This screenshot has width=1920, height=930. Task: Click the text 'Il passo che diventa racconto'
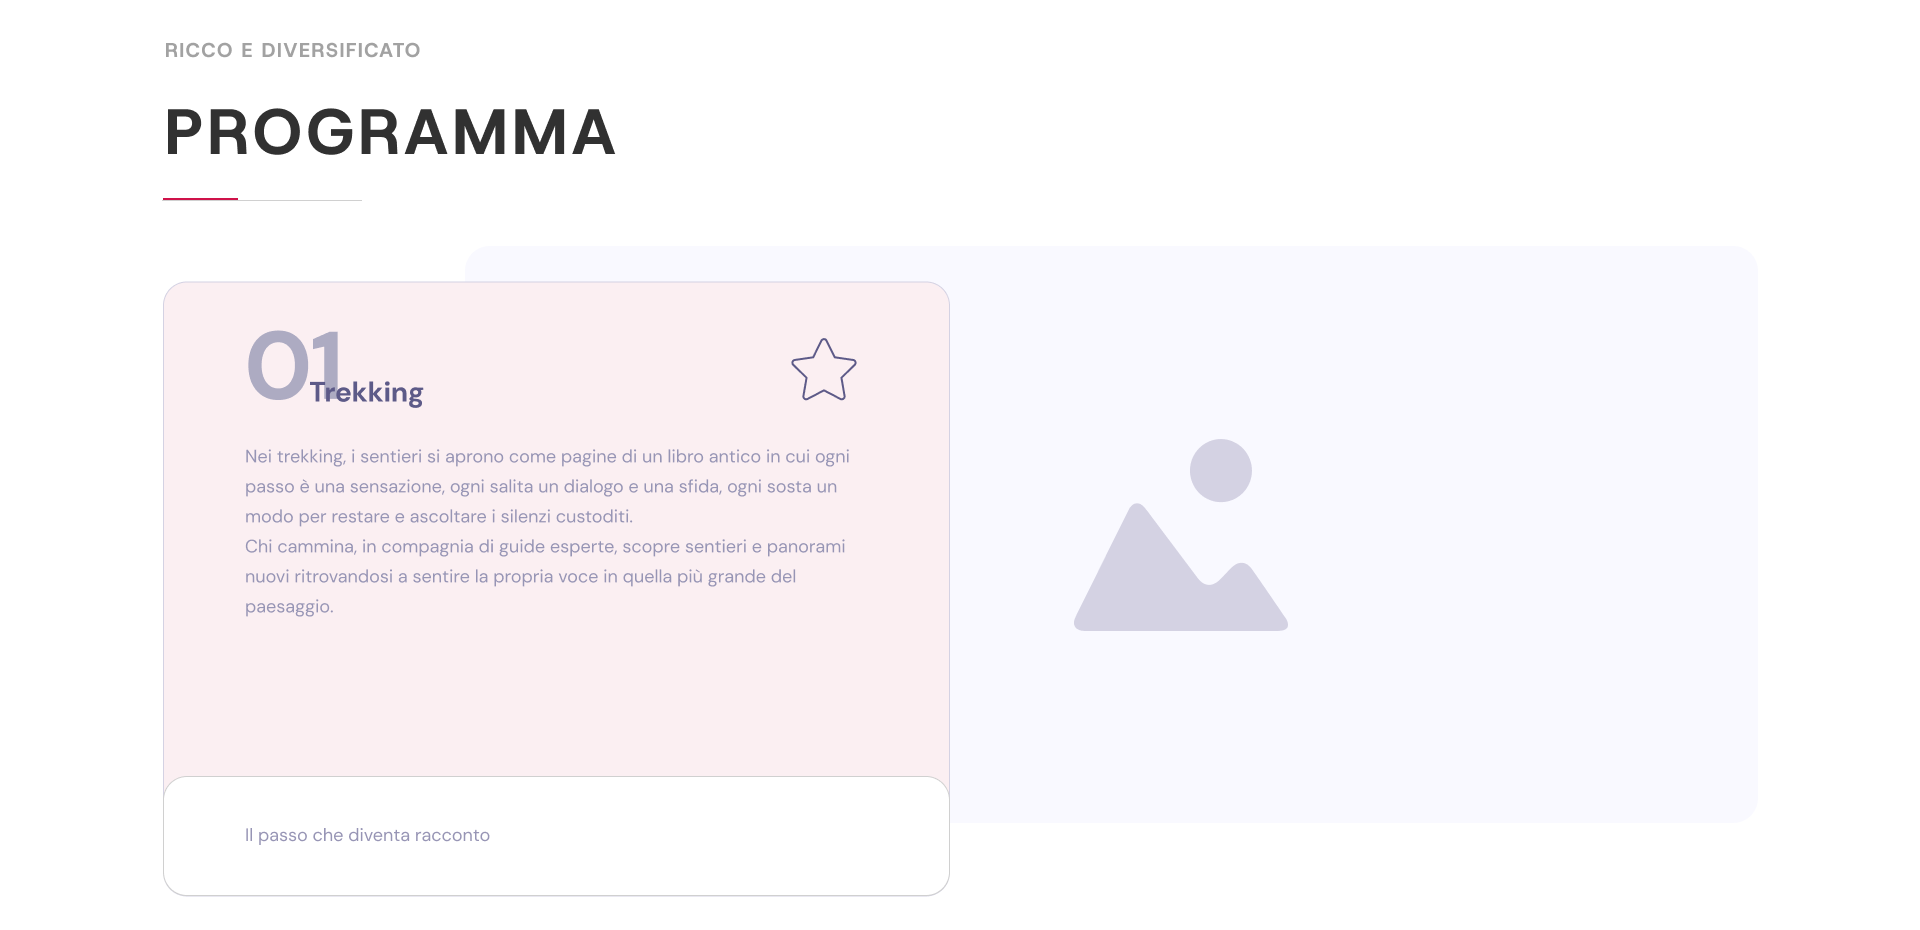[x=367, y=835]
